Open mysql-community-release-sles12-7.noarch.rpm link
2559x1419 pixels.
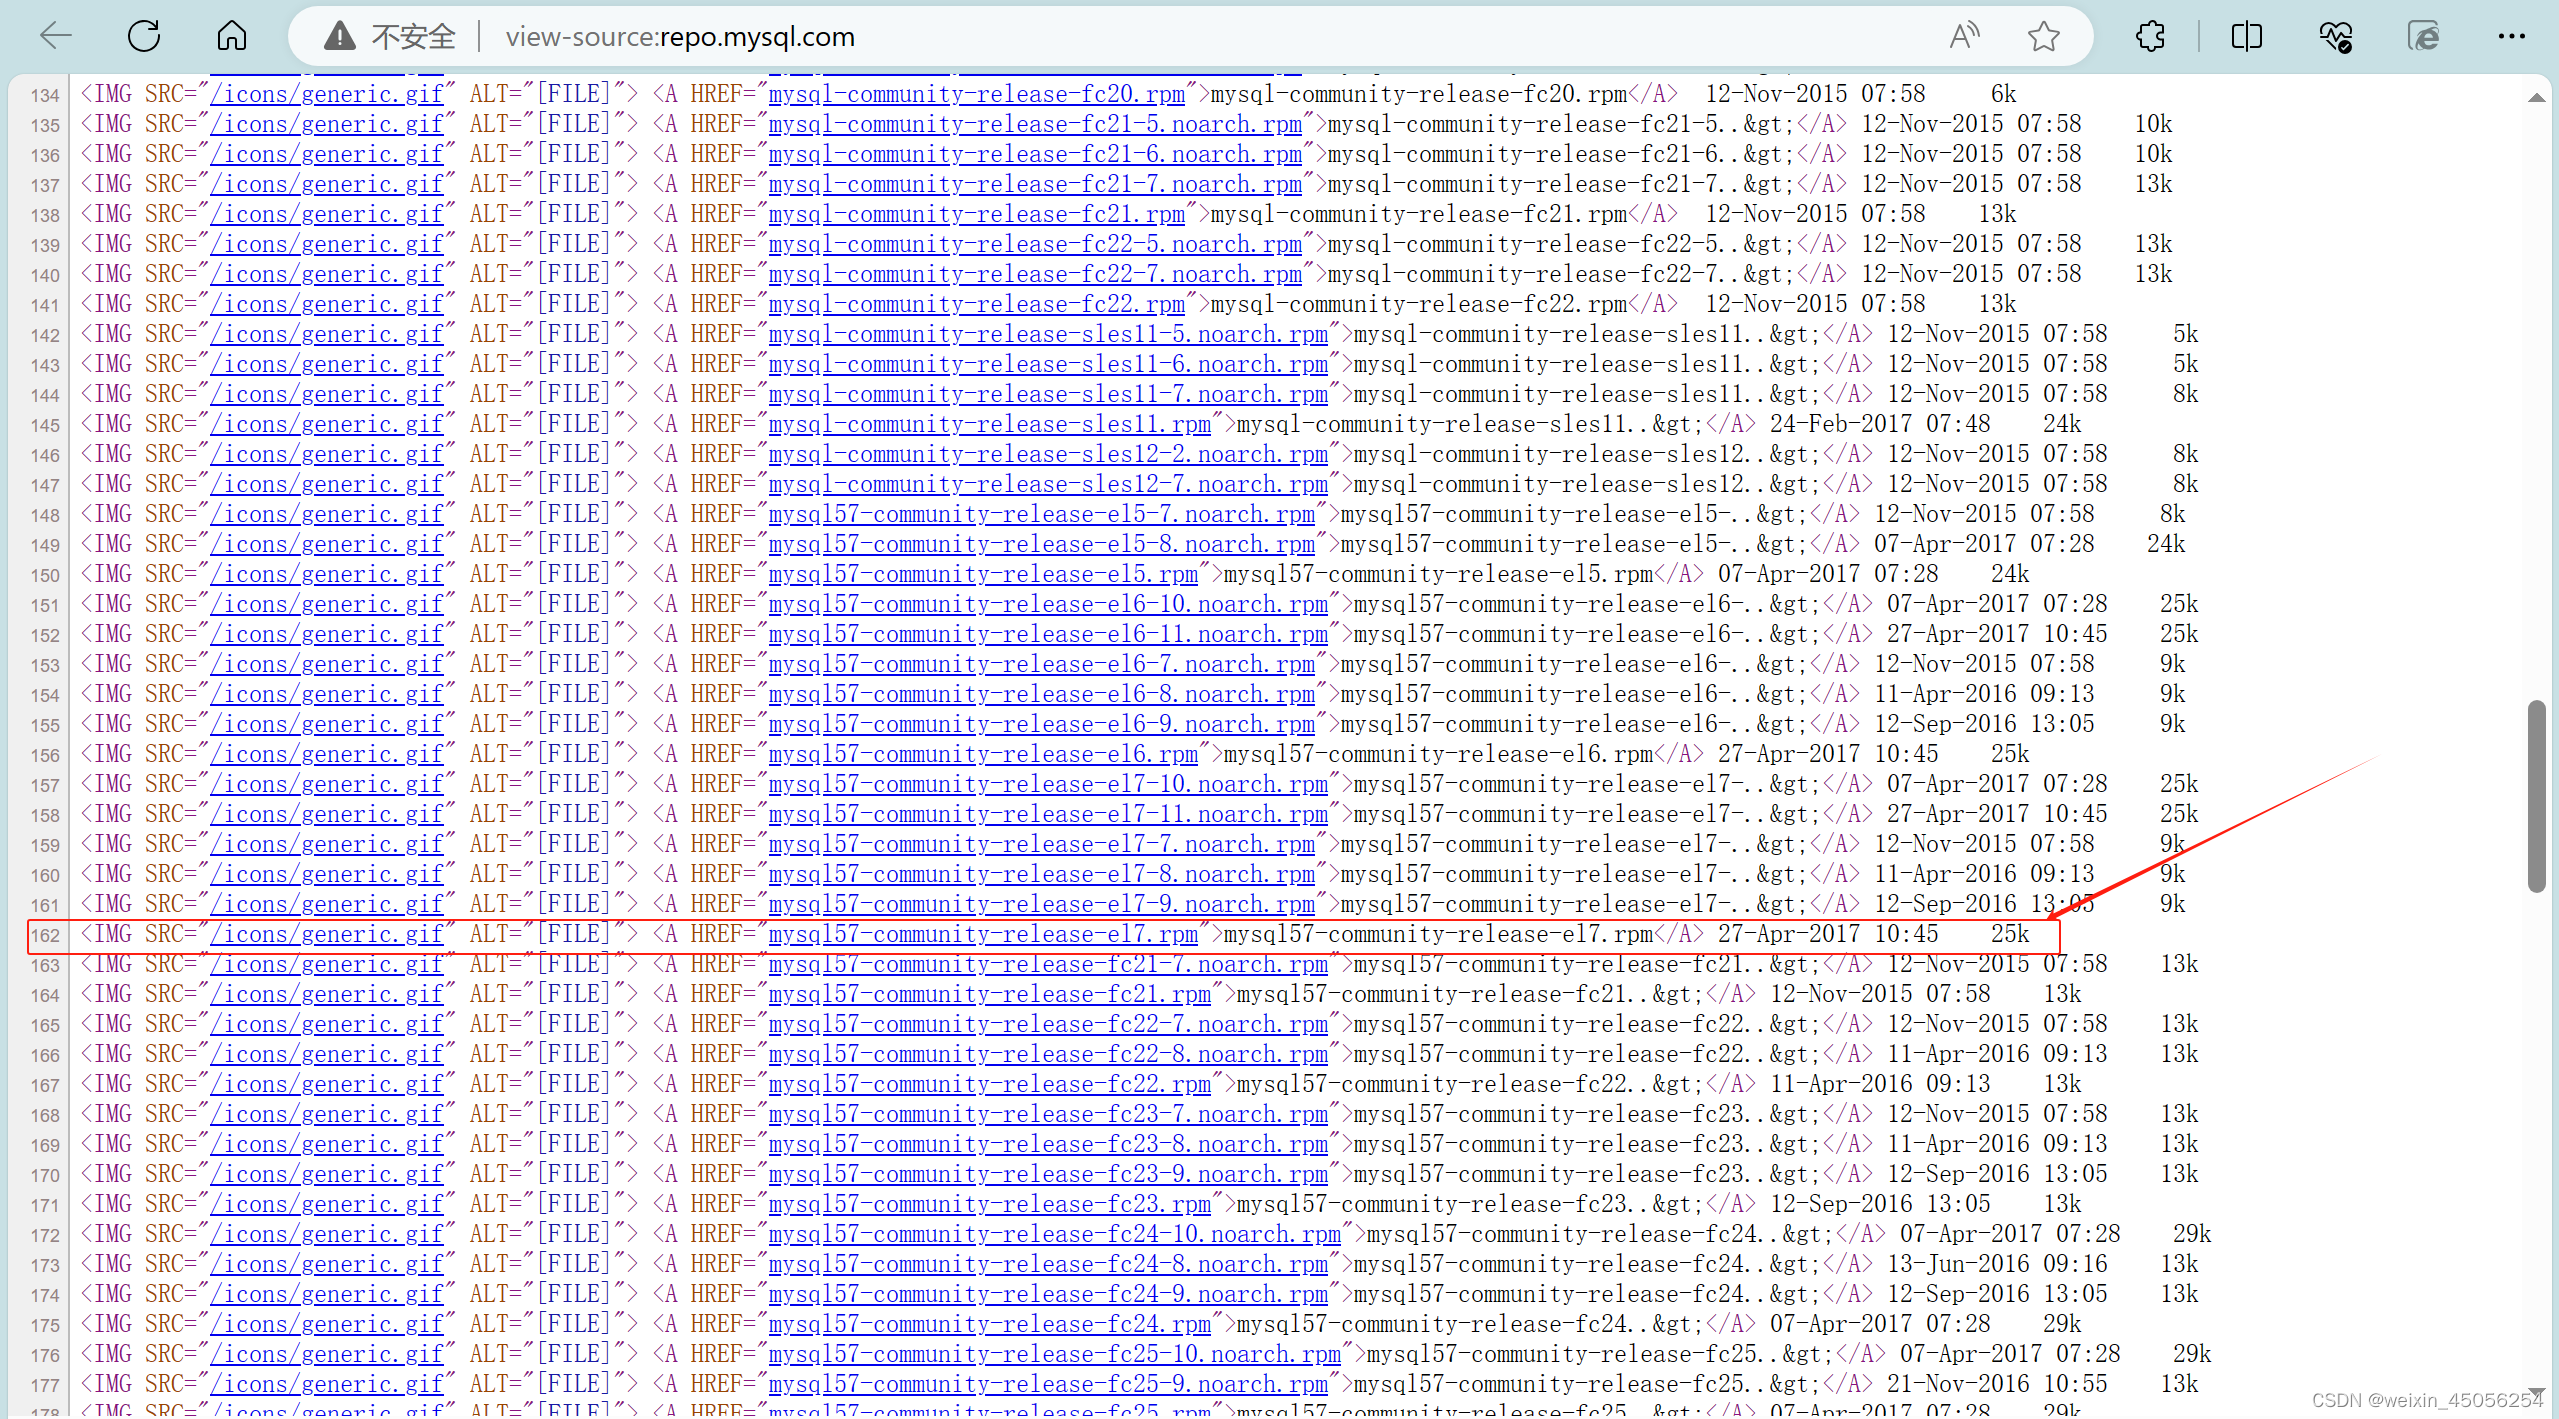click(1047, 484)
